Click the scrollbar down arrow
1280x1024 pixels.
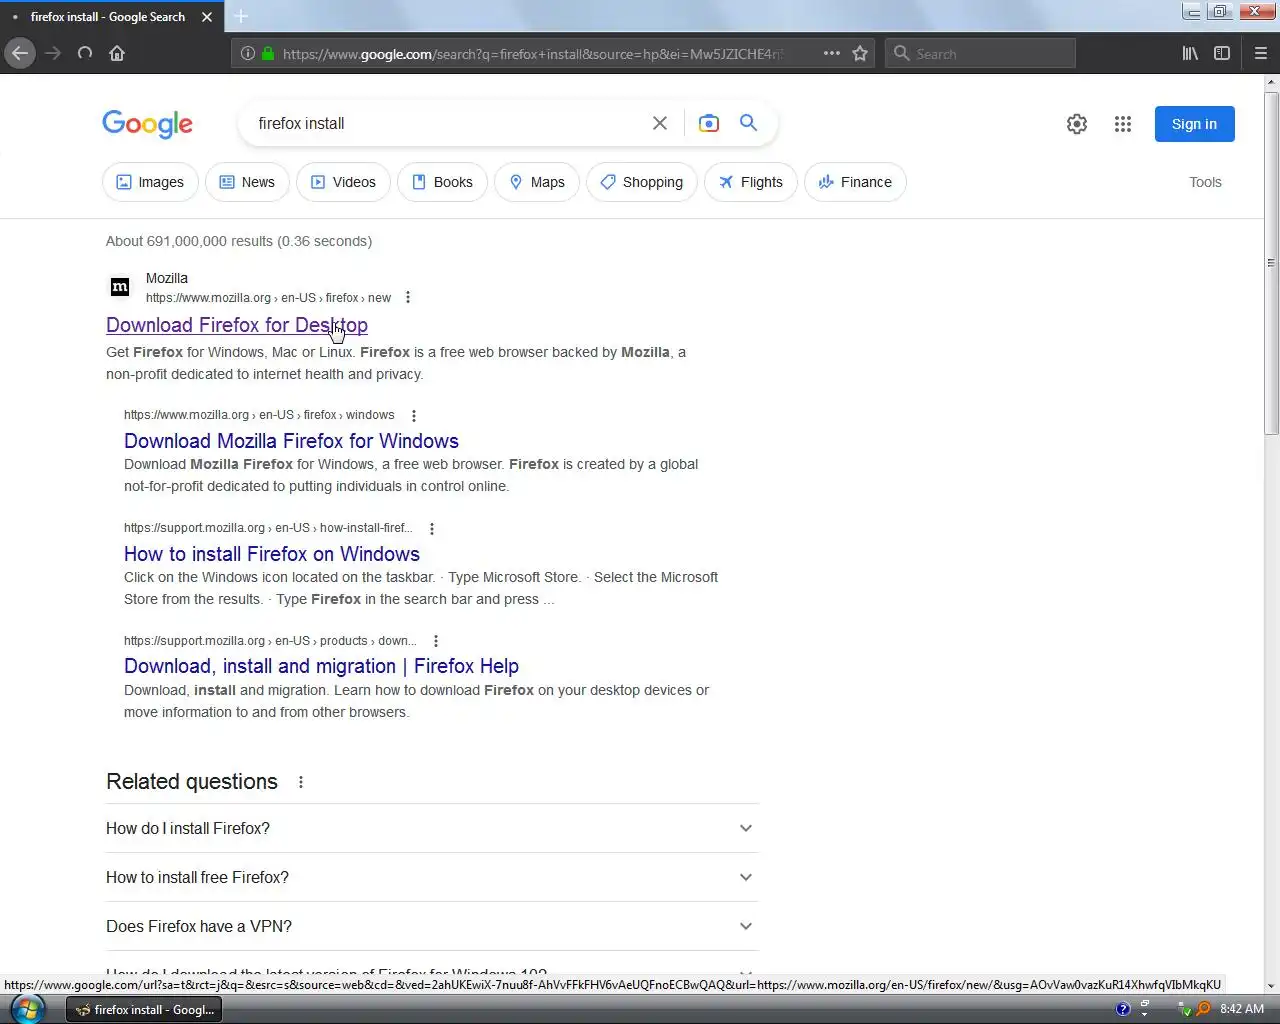(1271, 986)
